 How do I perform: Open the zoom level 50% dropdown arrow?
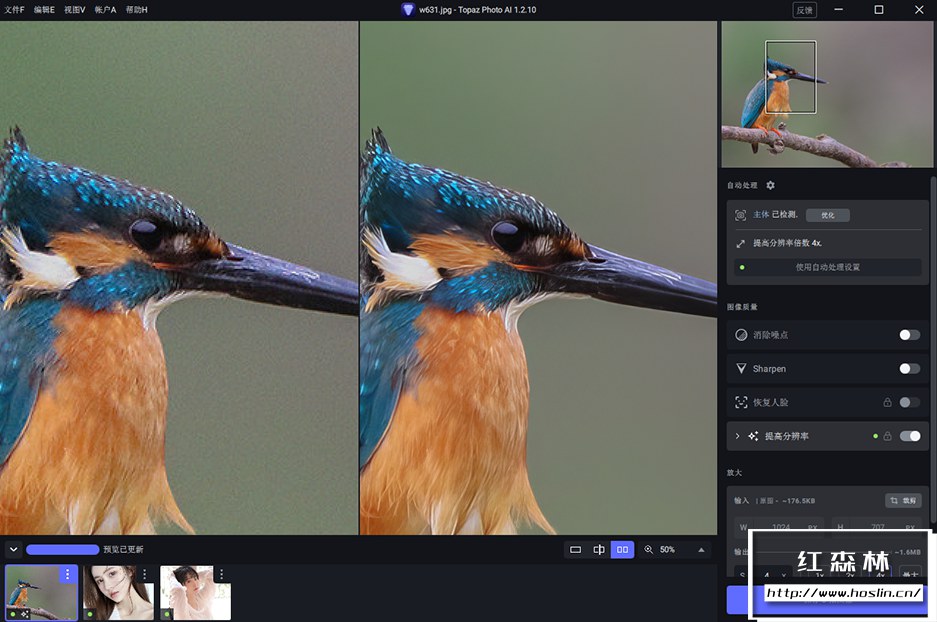[701, 550]
